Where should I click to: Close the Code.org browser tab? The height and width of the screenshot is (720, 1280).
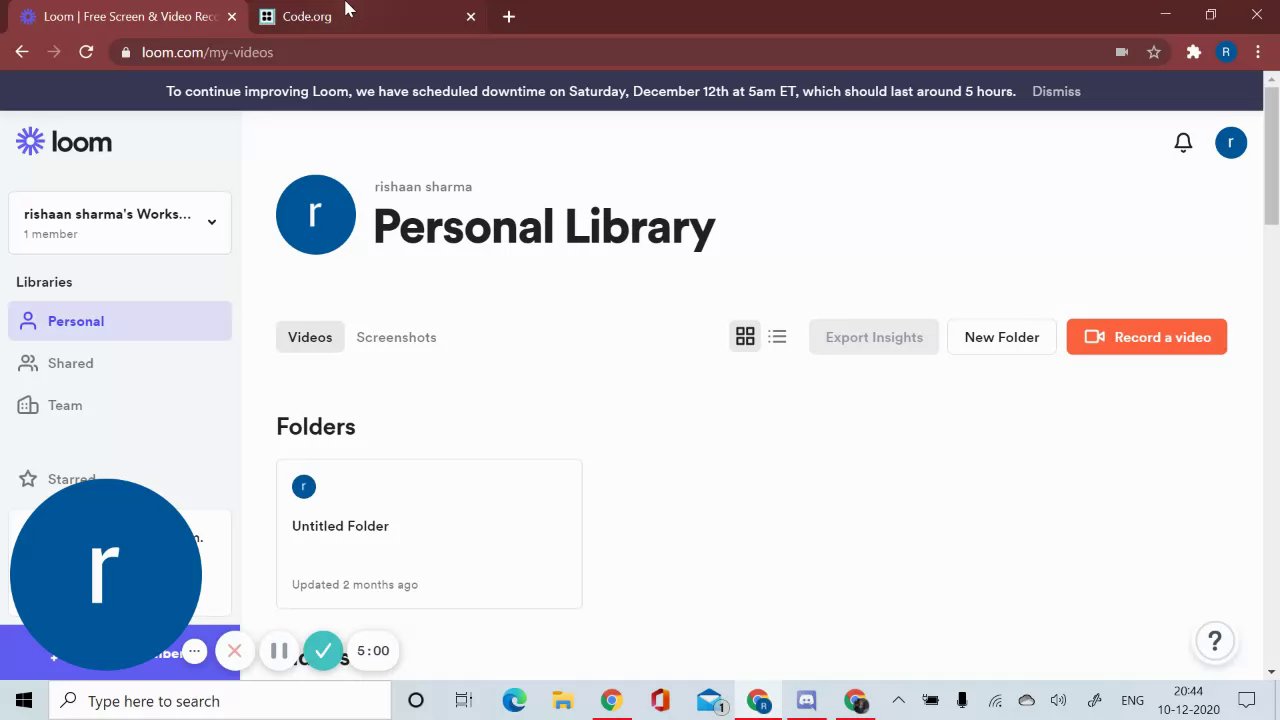tap(471, 17)
